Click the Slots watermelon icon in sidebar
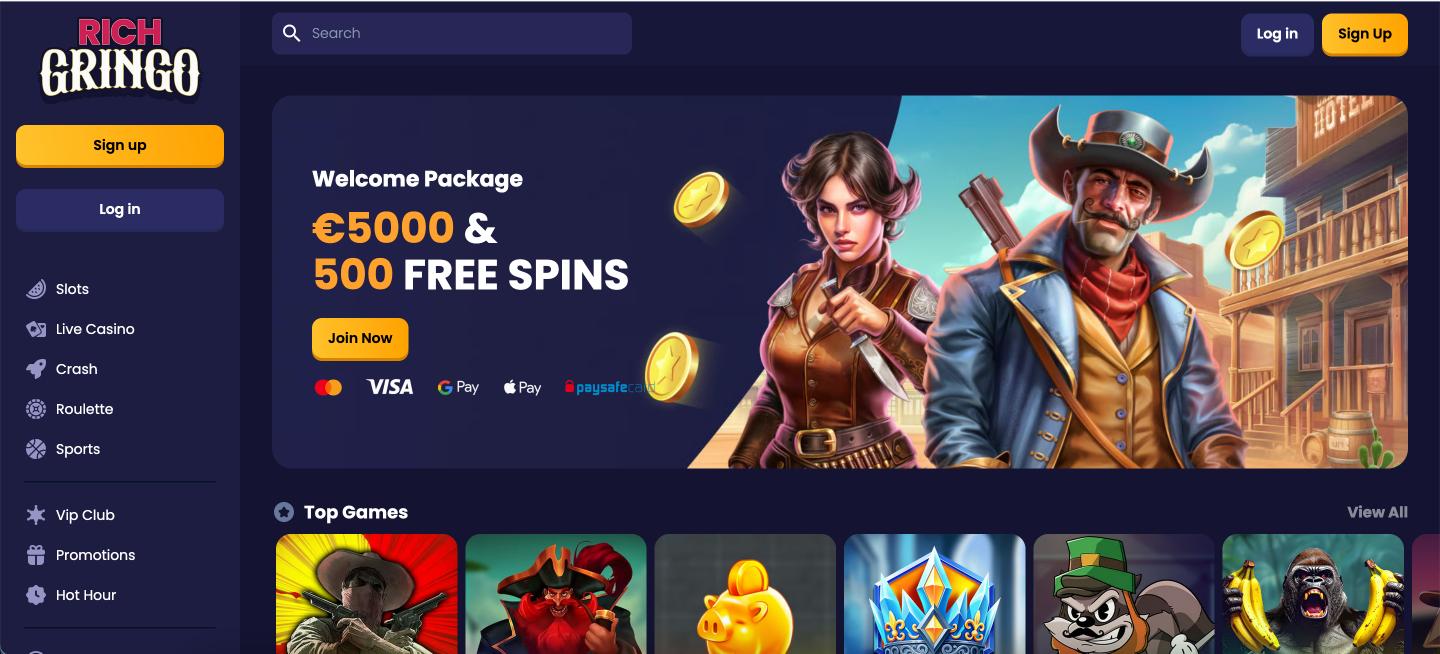1440x654 pixels. (36, 289)
